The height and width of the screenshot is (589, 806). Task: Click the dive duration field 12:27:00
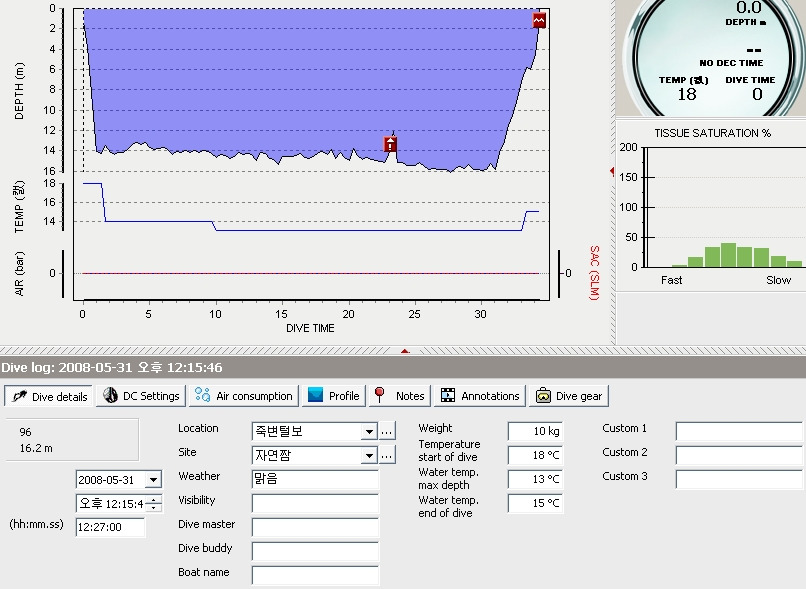pos(111,527)
